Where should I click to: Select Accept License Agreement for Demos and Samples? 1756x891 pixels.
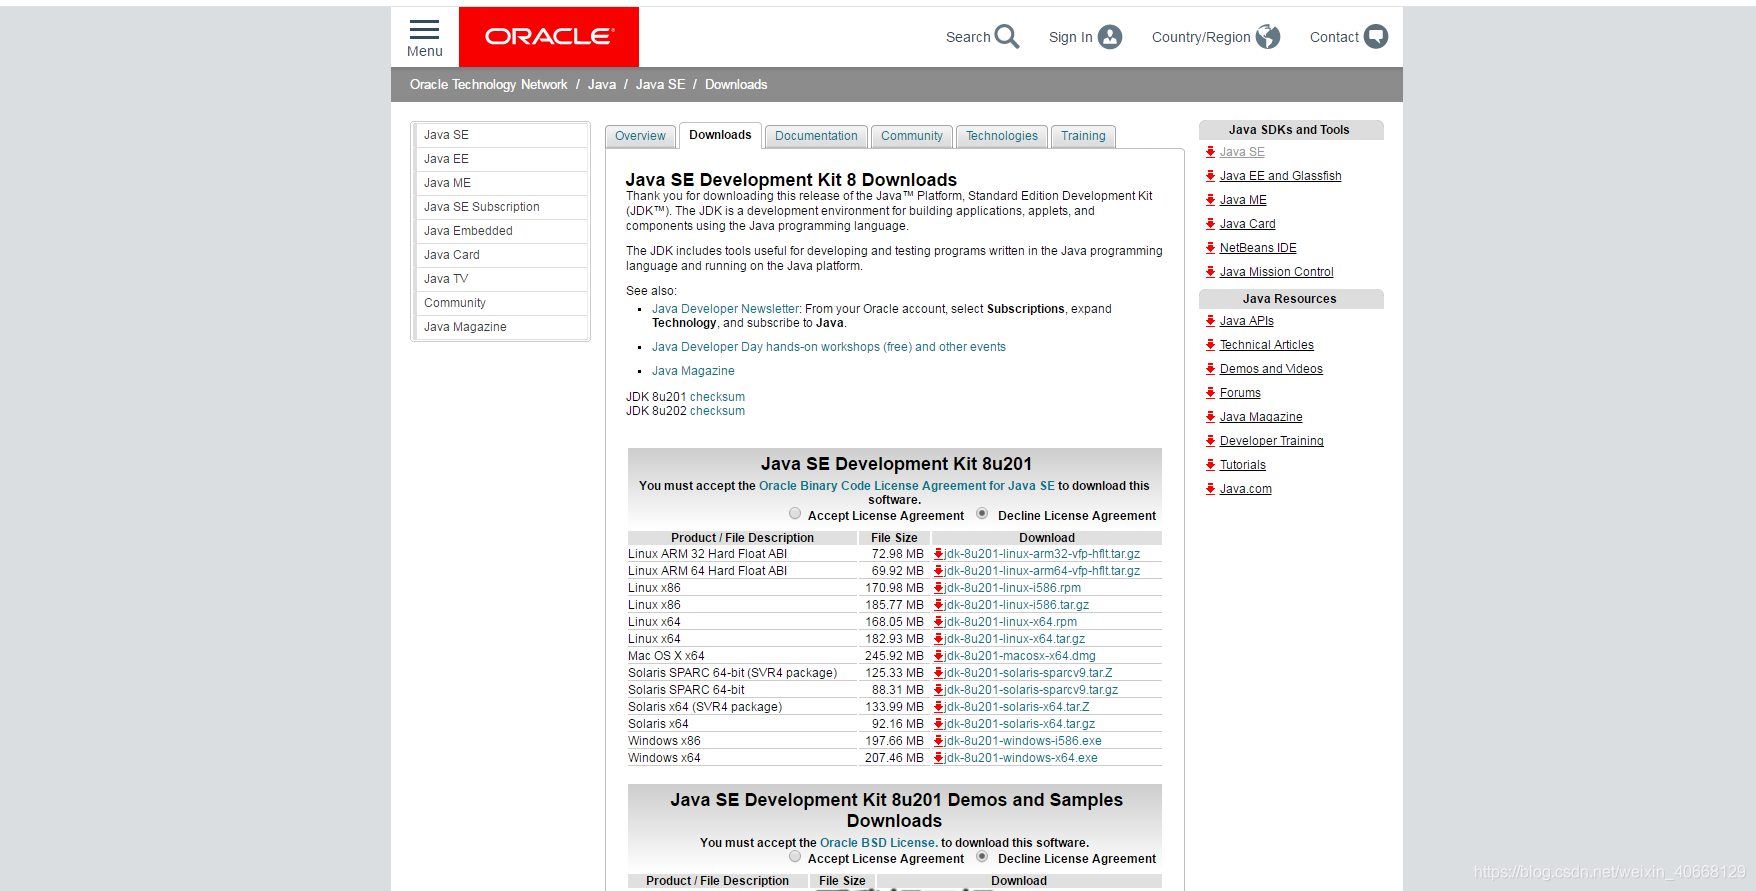tap(795, 857)
